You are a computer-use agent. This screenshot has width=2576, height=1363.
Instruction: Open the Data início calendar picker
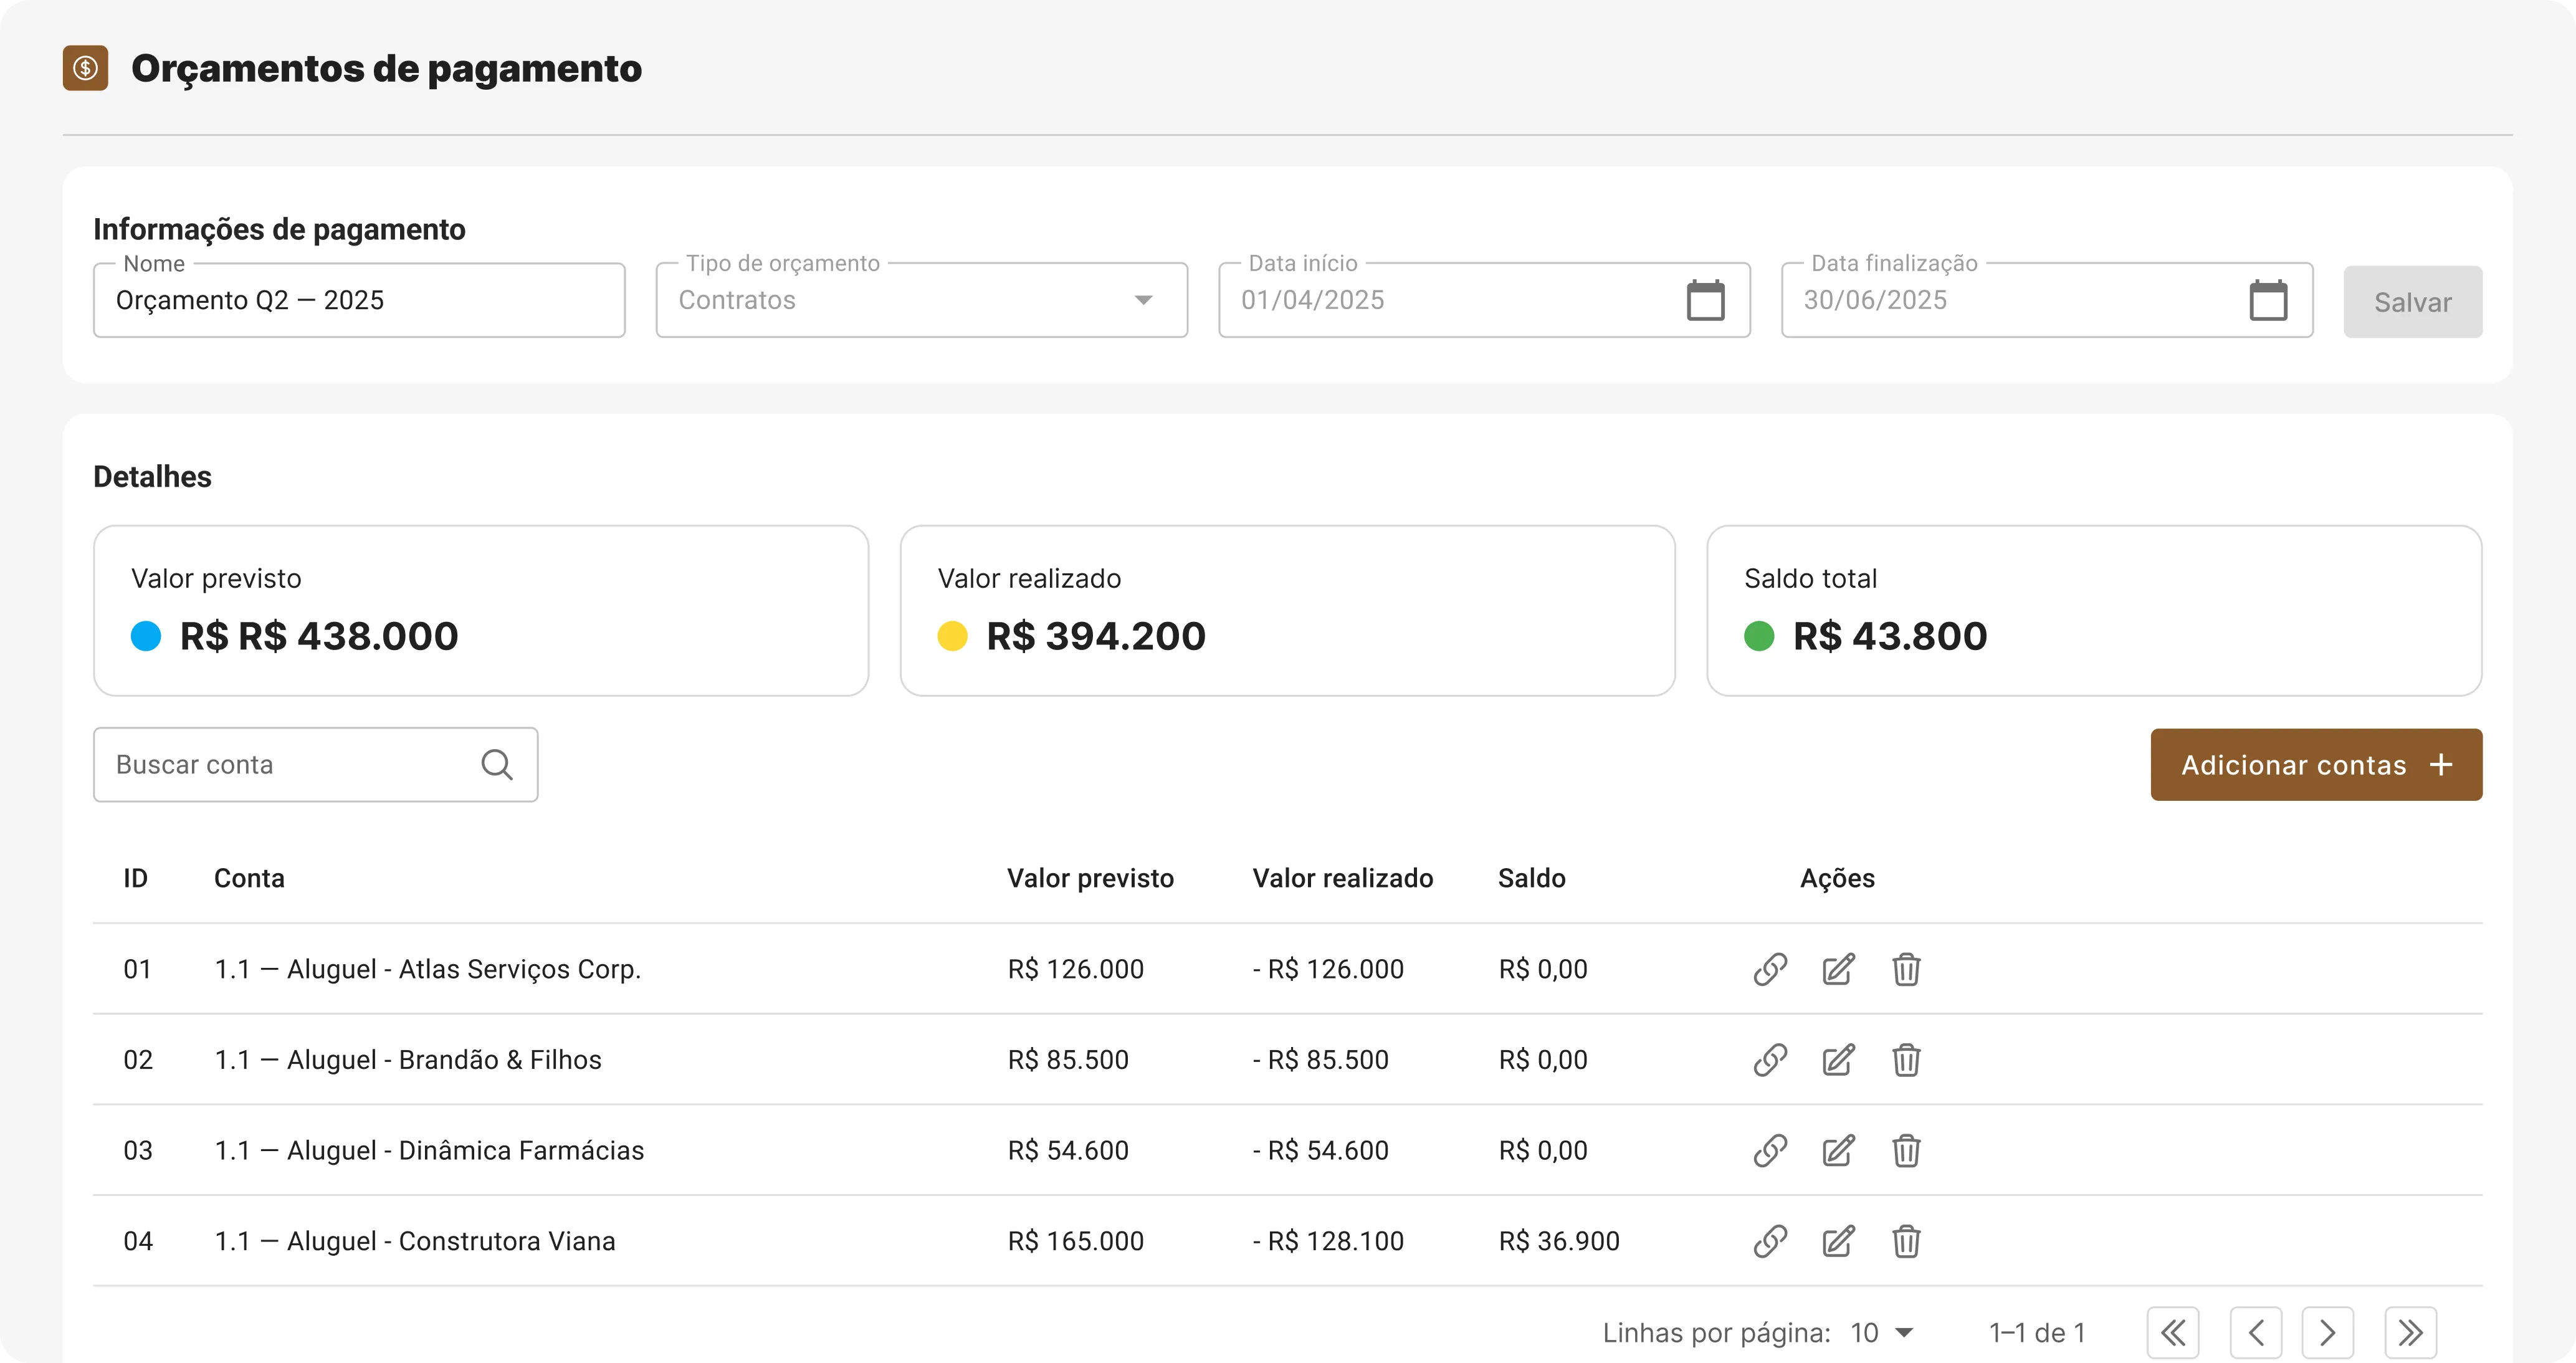[x=1705, y=300]
